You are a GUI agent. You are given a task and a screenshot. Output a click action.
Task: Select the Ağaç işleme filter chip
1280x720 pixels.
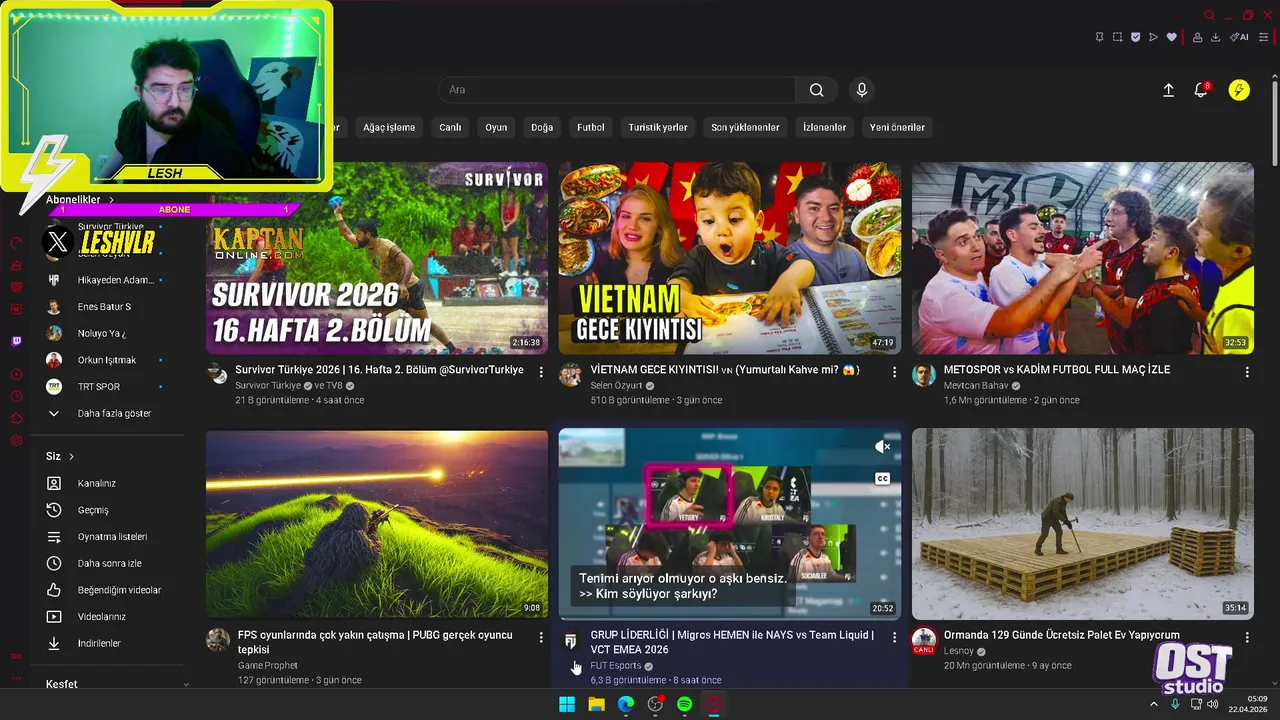pyautogui.click(x=389, y=127)
